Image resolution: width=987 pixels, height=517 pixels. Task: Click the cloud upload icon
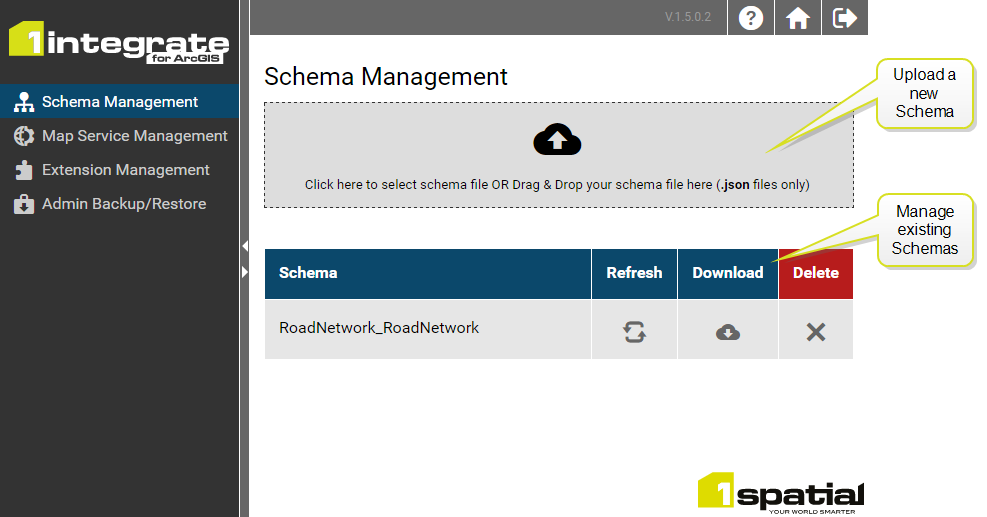click(558, 141)
